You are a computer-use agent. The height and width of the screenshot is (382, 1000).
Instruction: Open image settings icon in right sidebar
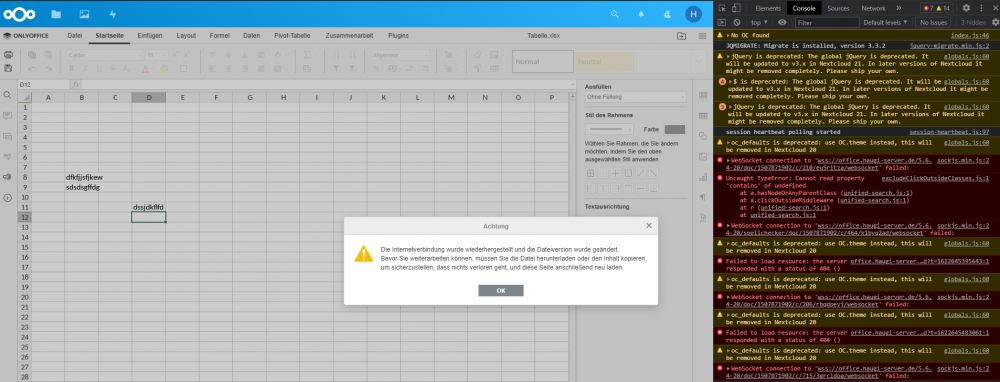[x=703, y=156]
